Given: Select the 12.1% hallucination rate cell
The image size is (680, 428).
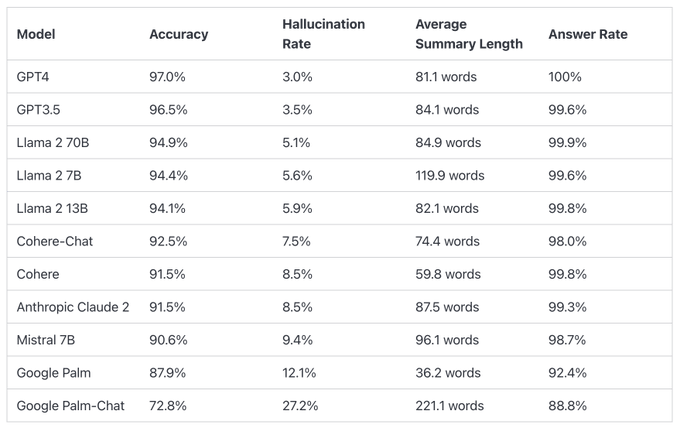Looking at the screenshot, I should [x=299, y=373].
